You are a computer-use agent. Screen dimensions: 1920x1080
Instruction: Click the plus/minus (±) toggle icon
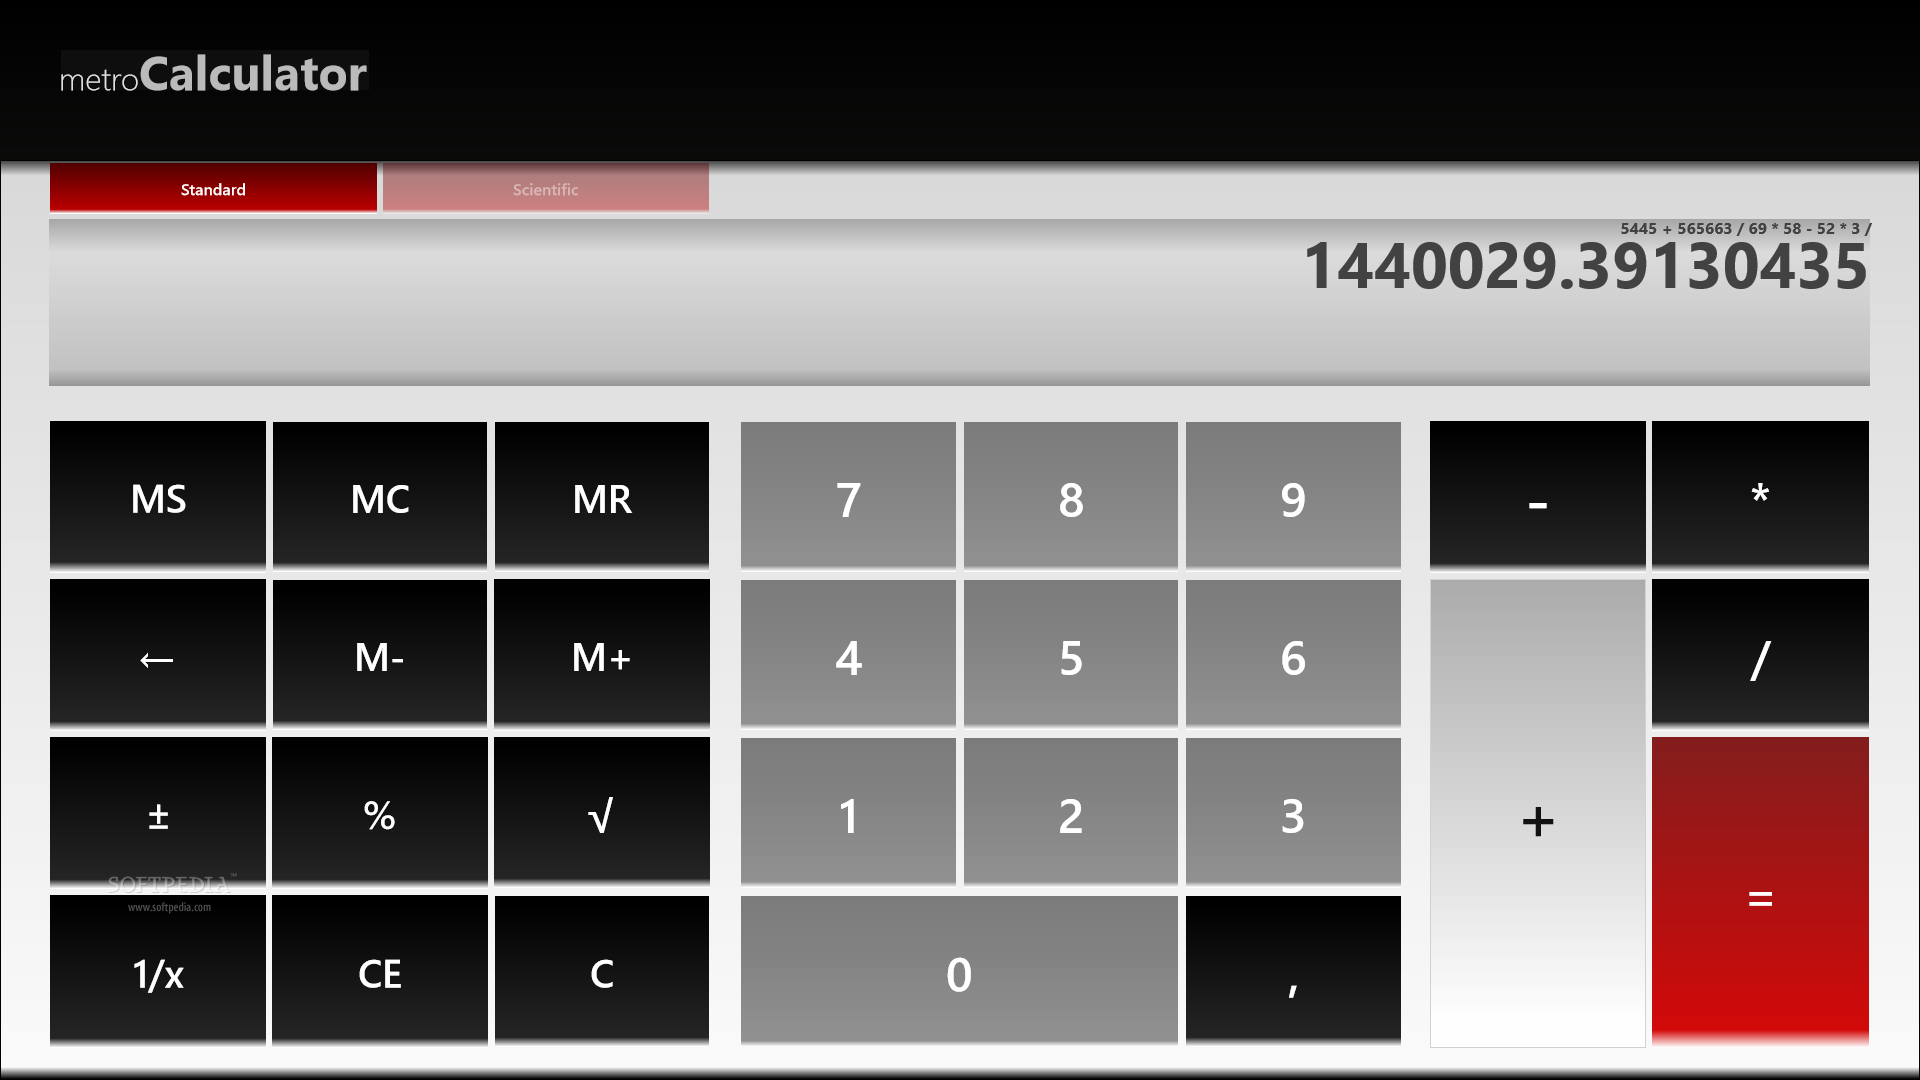pos(157,815)
